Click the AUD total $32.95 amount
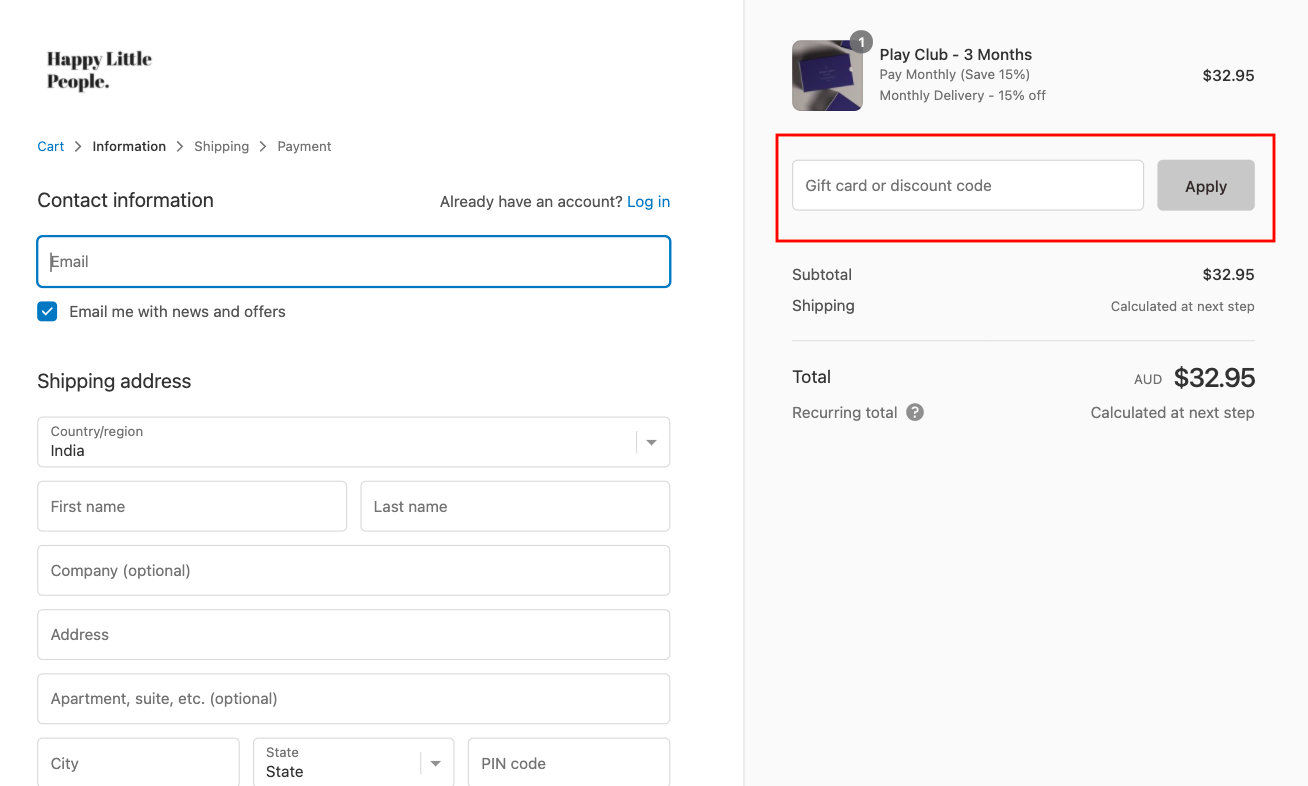The width and height of the screenshot is (1308, 786). (1214, 377)
